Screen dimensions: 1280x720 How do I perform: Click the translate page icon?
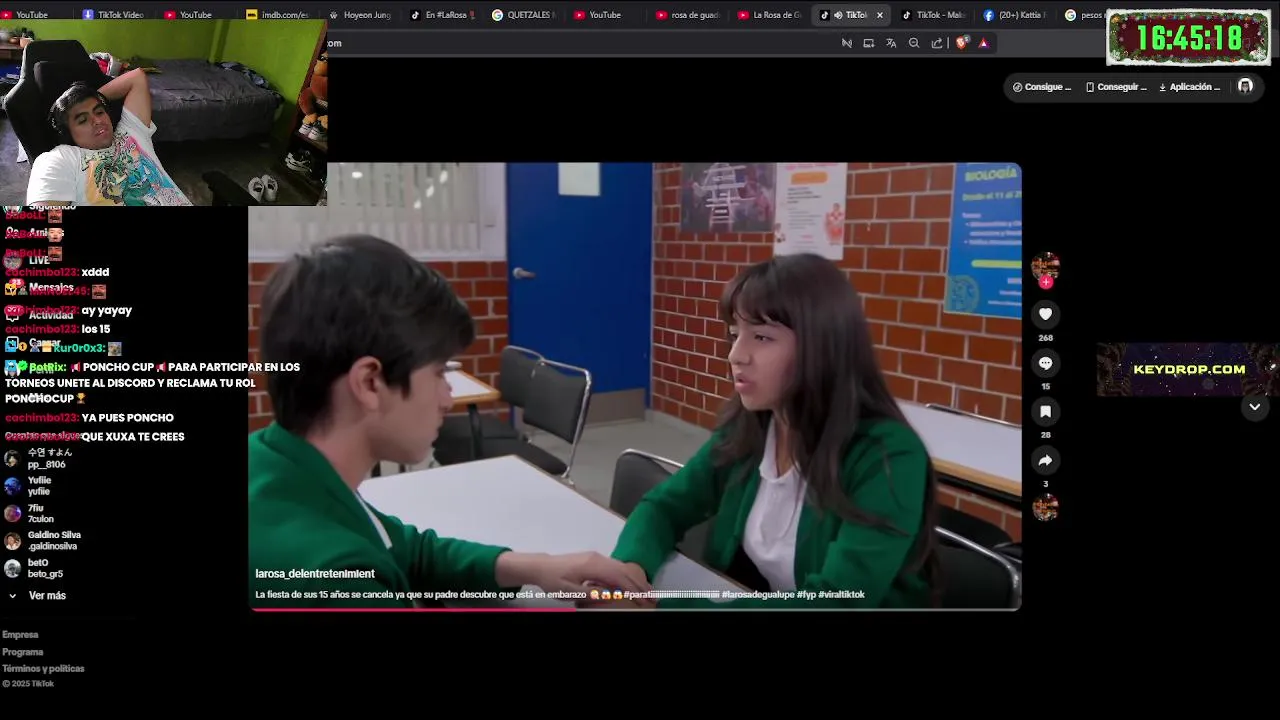[891, 43]
